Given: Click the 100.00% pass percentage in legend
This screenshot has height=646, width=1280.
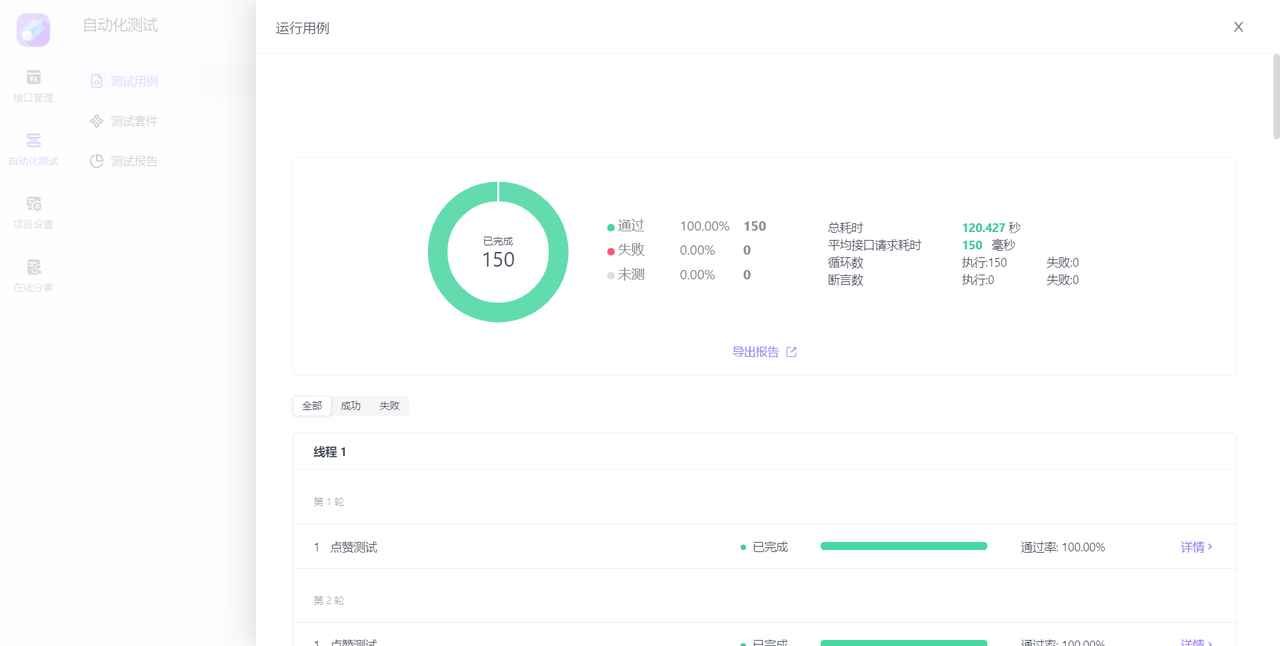Looking at the screenshot, I should [704, 226].
